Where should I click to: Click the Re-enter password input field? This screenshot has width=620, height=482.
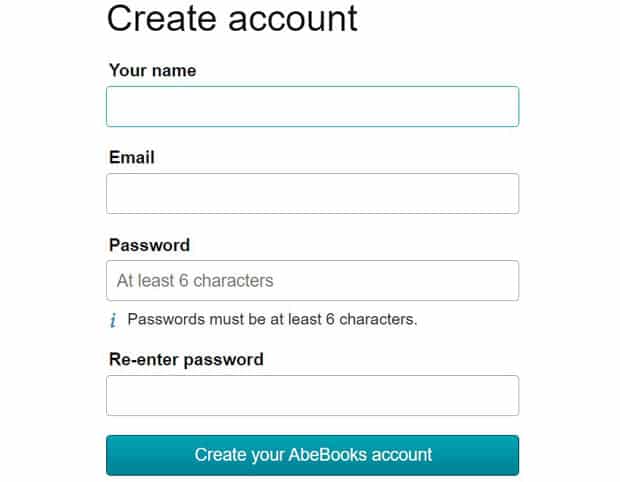pyautogui.click(x=312, y=395)
